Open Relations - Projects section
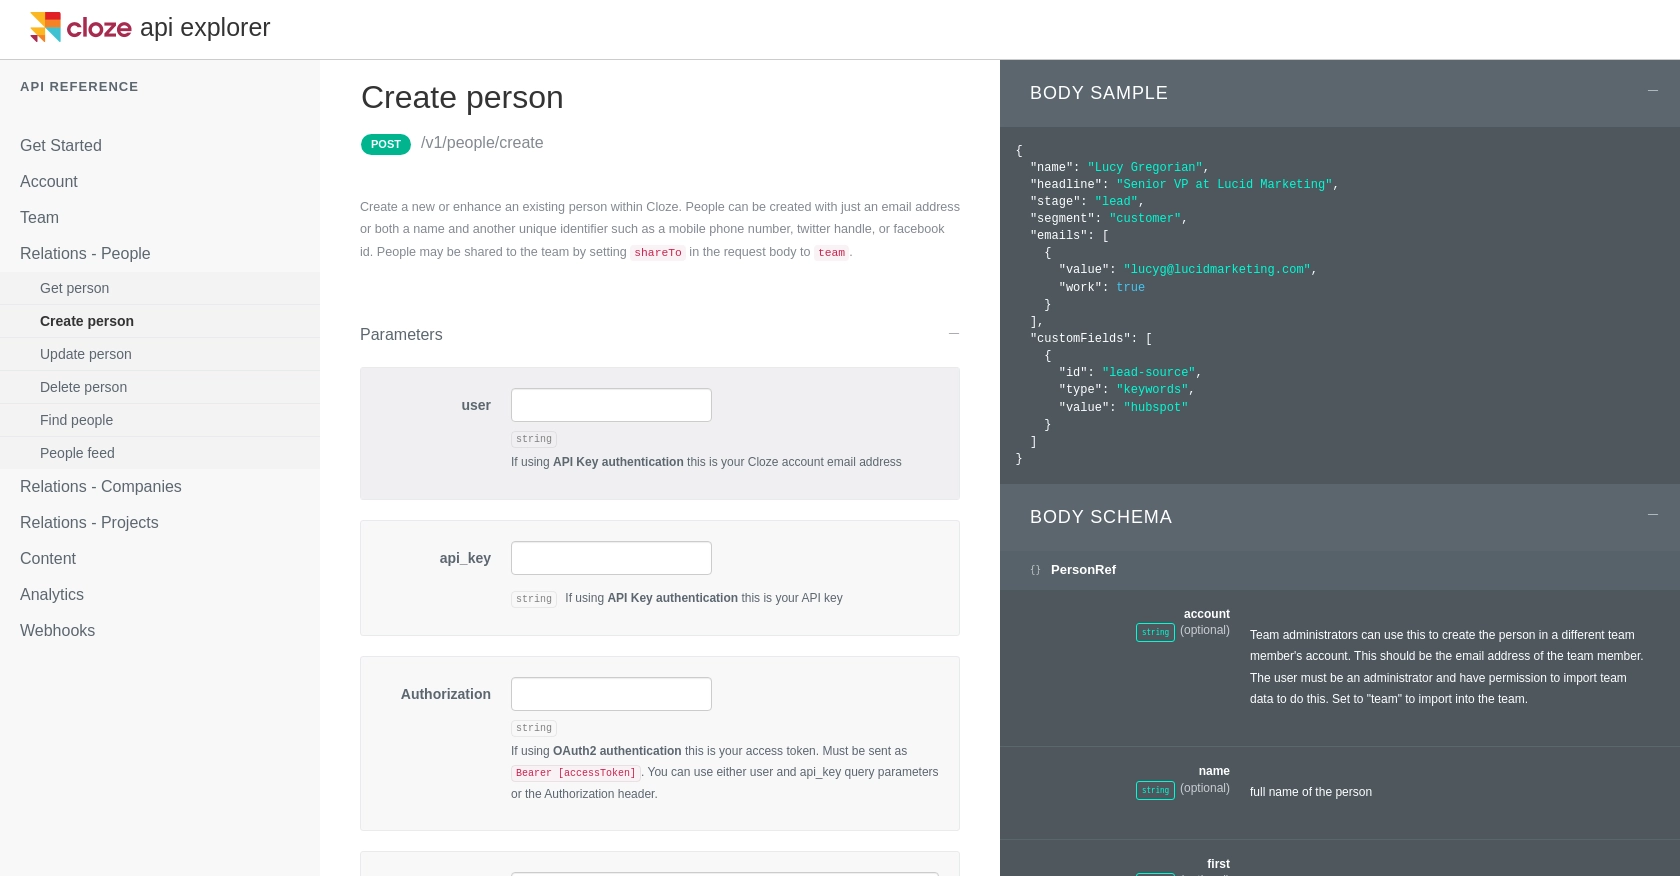Viewport: 1680px width, 876px height. coord(89,522)
